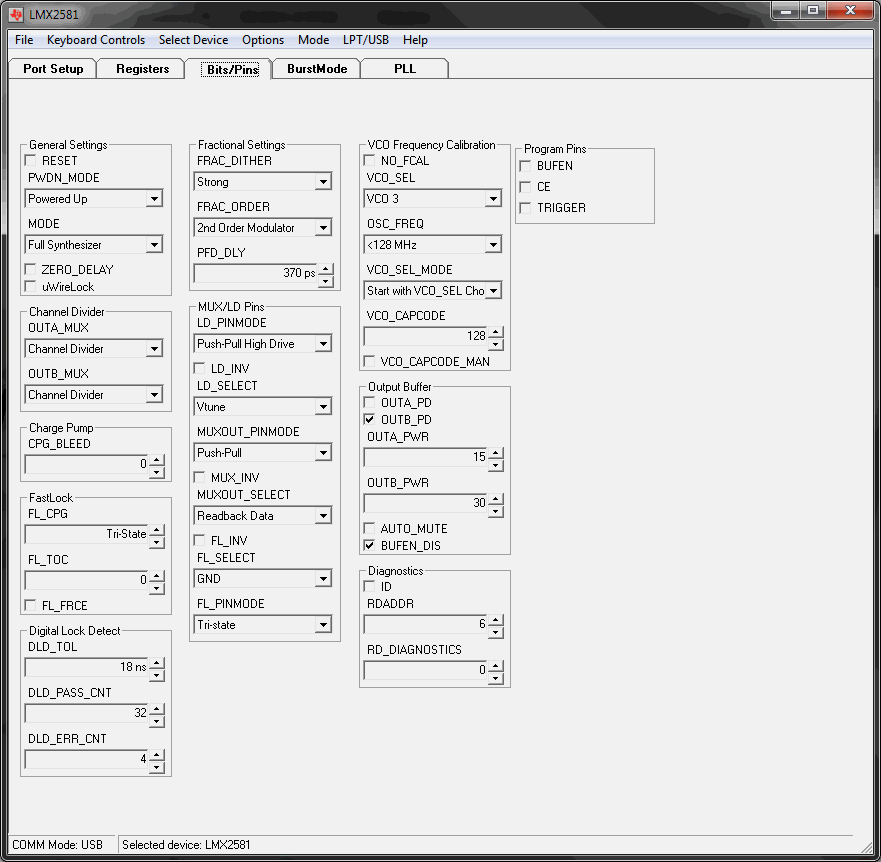881x862 pixels.
Task: Open the LPT/USB menu
Action: pos(366,40)
